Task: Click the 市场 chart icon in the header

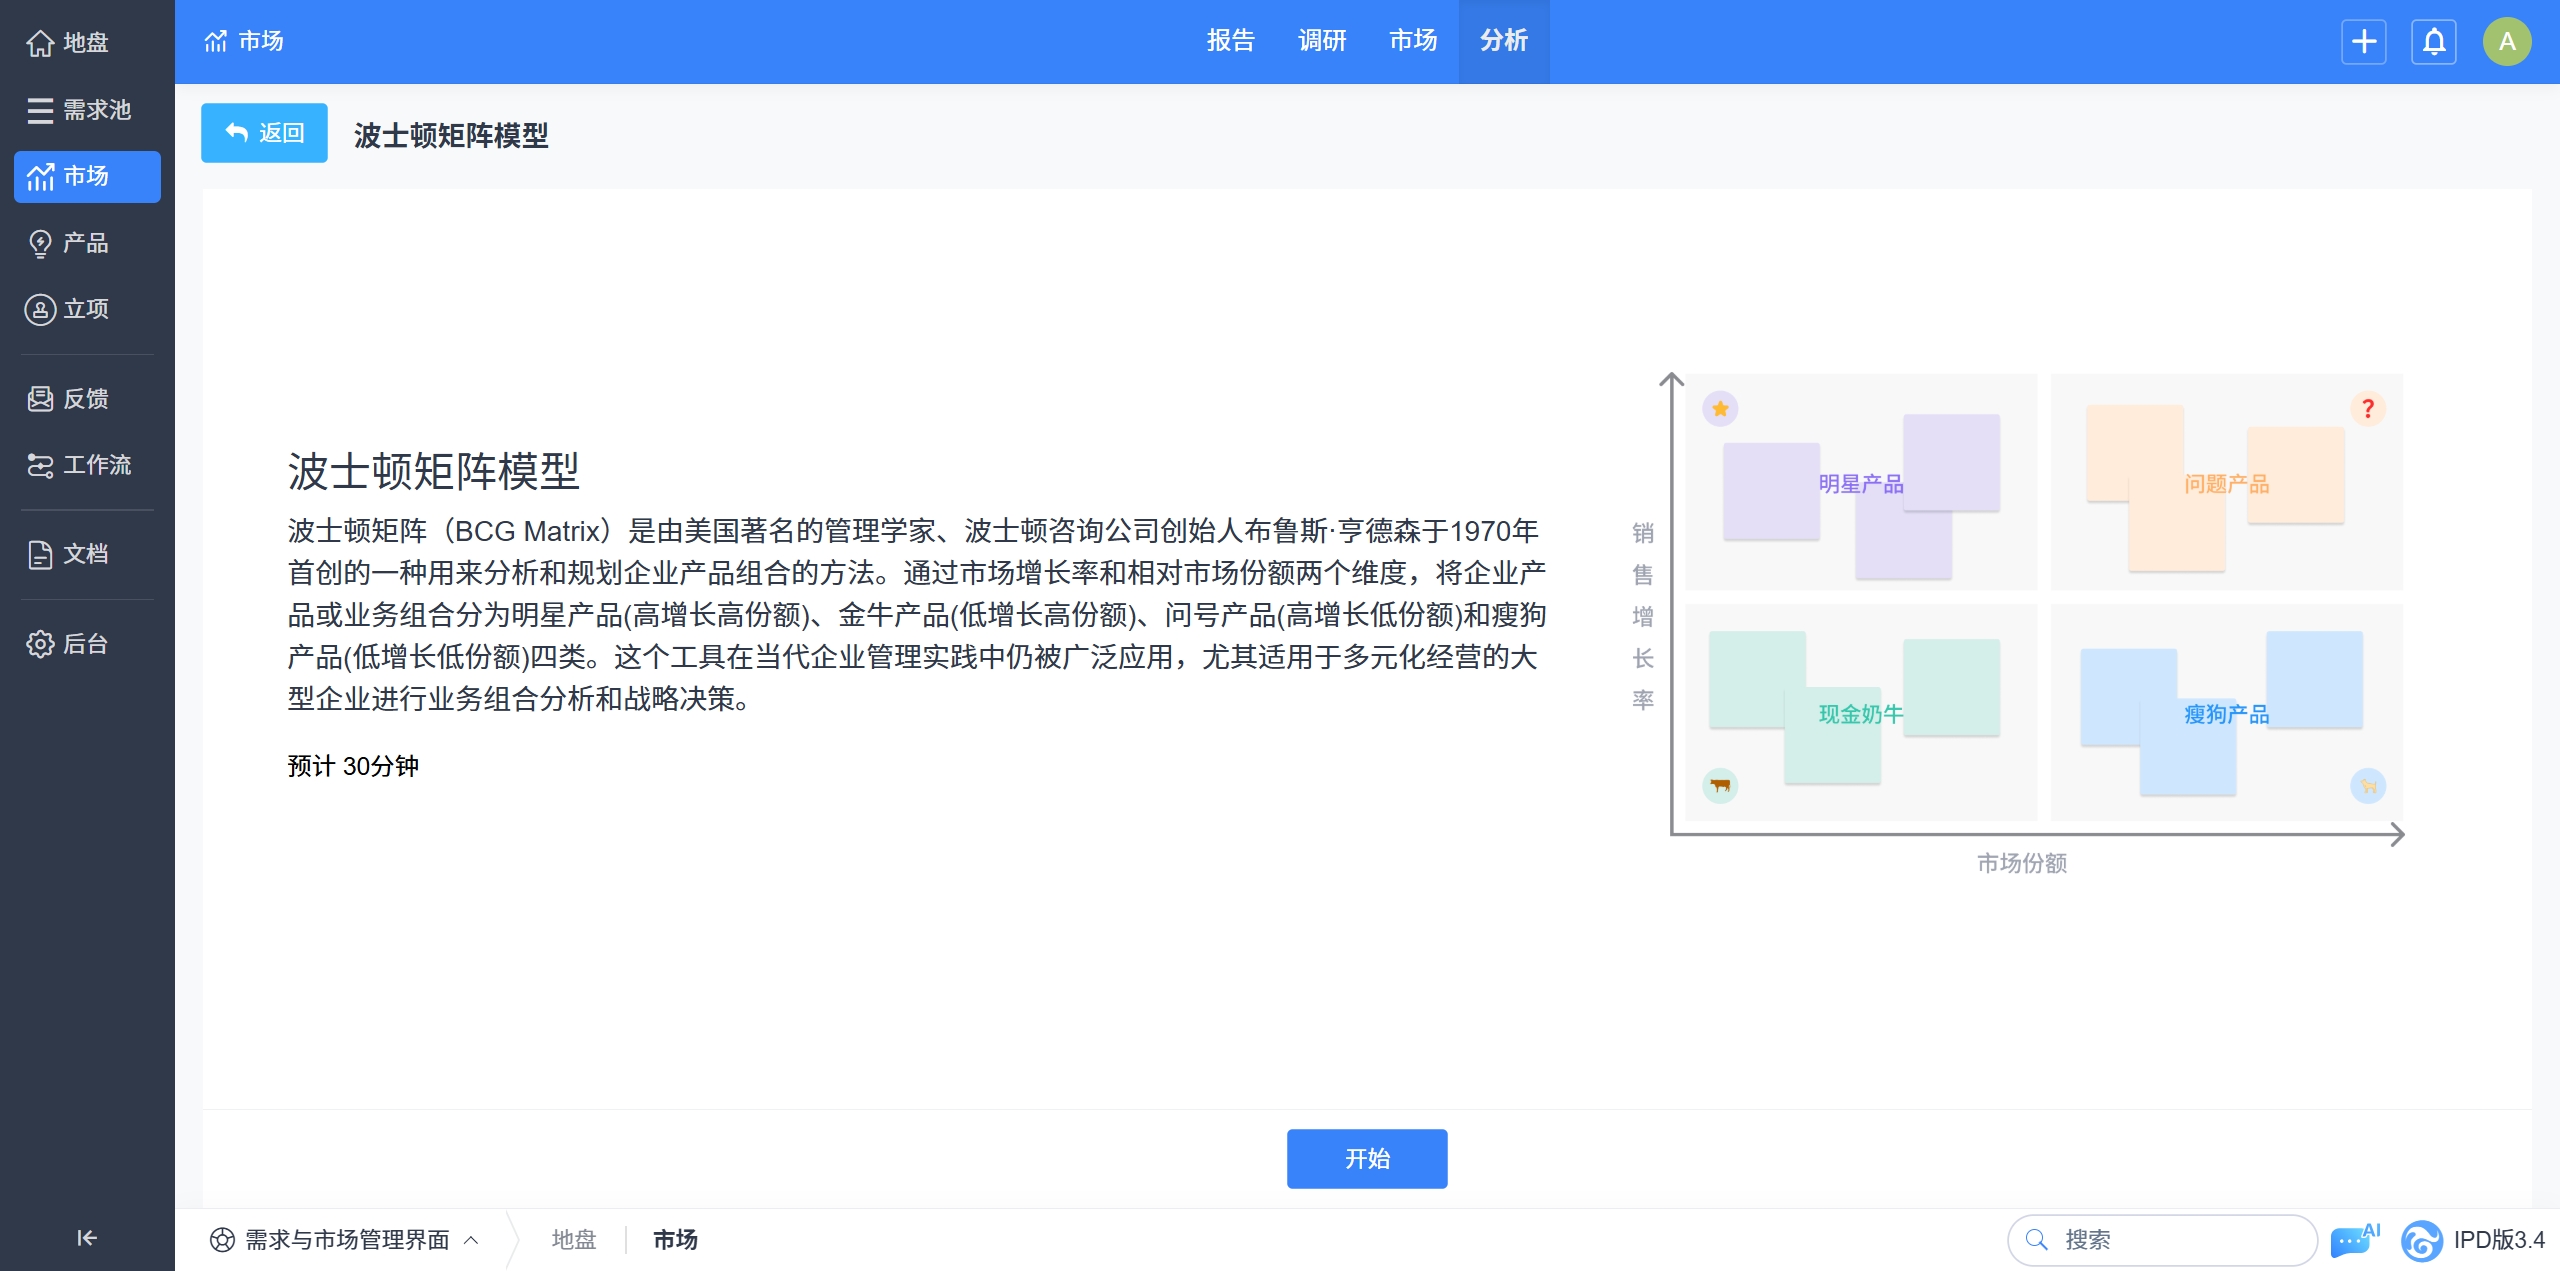Action: (215, 41)
